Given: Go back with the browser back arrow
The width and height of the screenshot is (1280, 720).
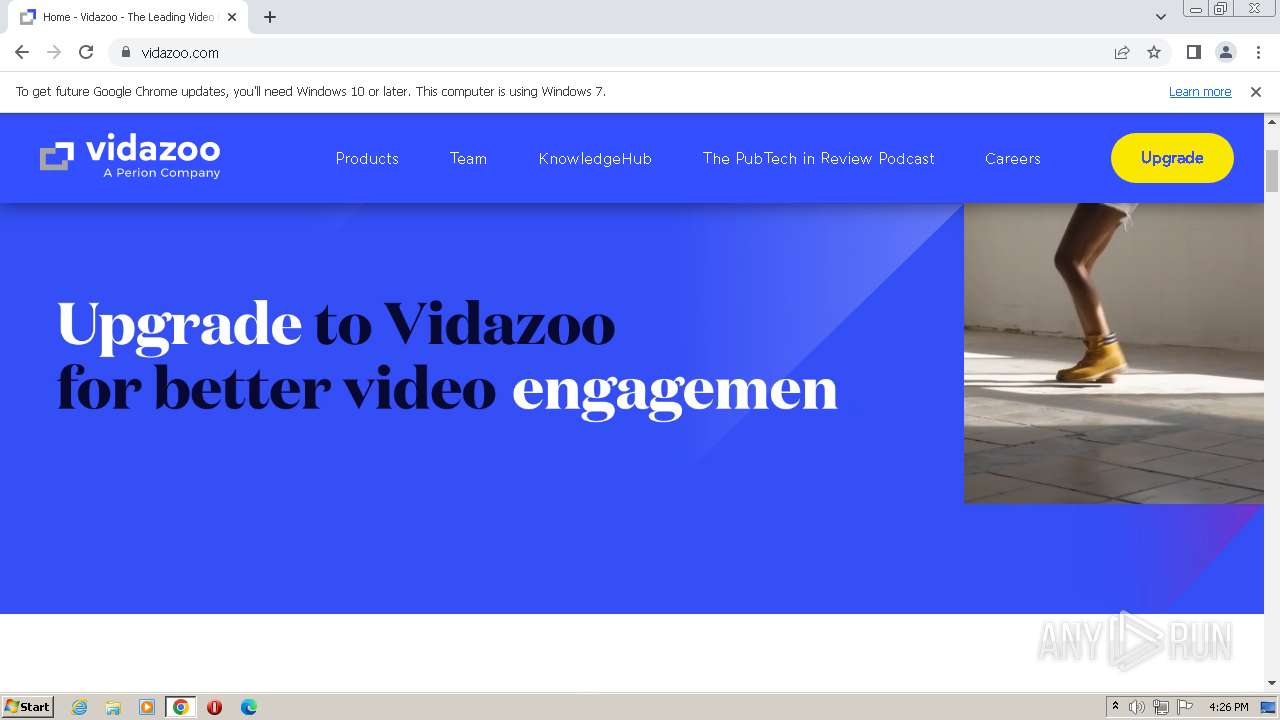Looking at the screenshot, I should pos(22,52).
